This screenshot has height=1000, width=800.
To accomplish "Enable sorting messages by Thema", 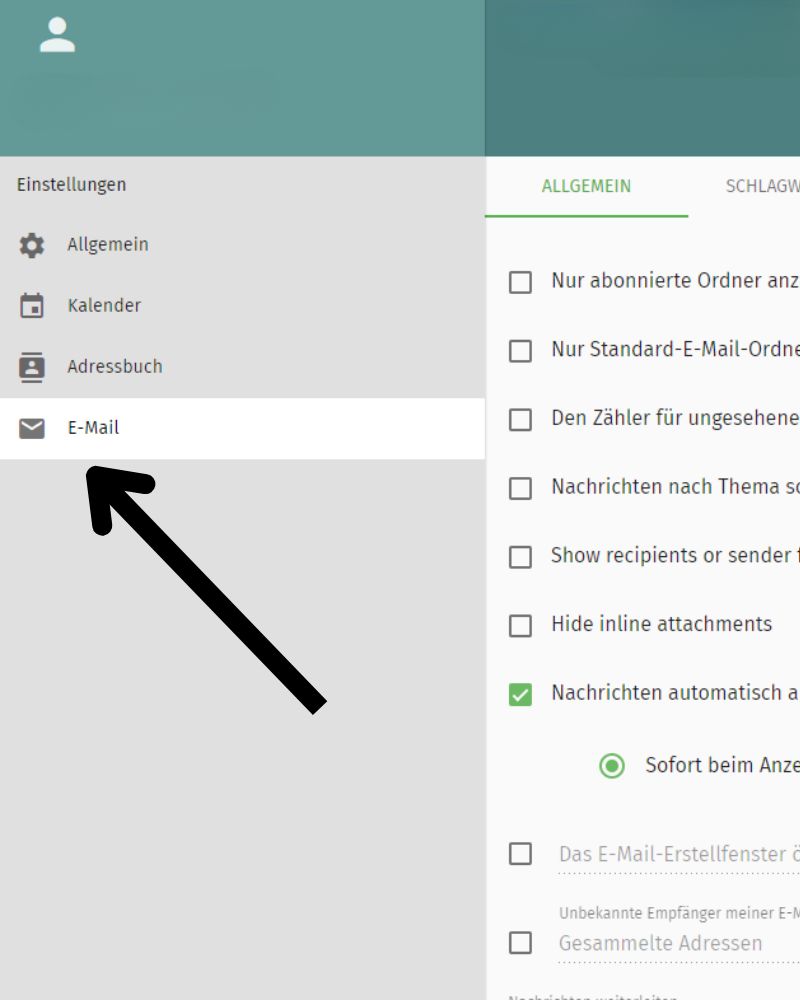I will coord(520,488).
